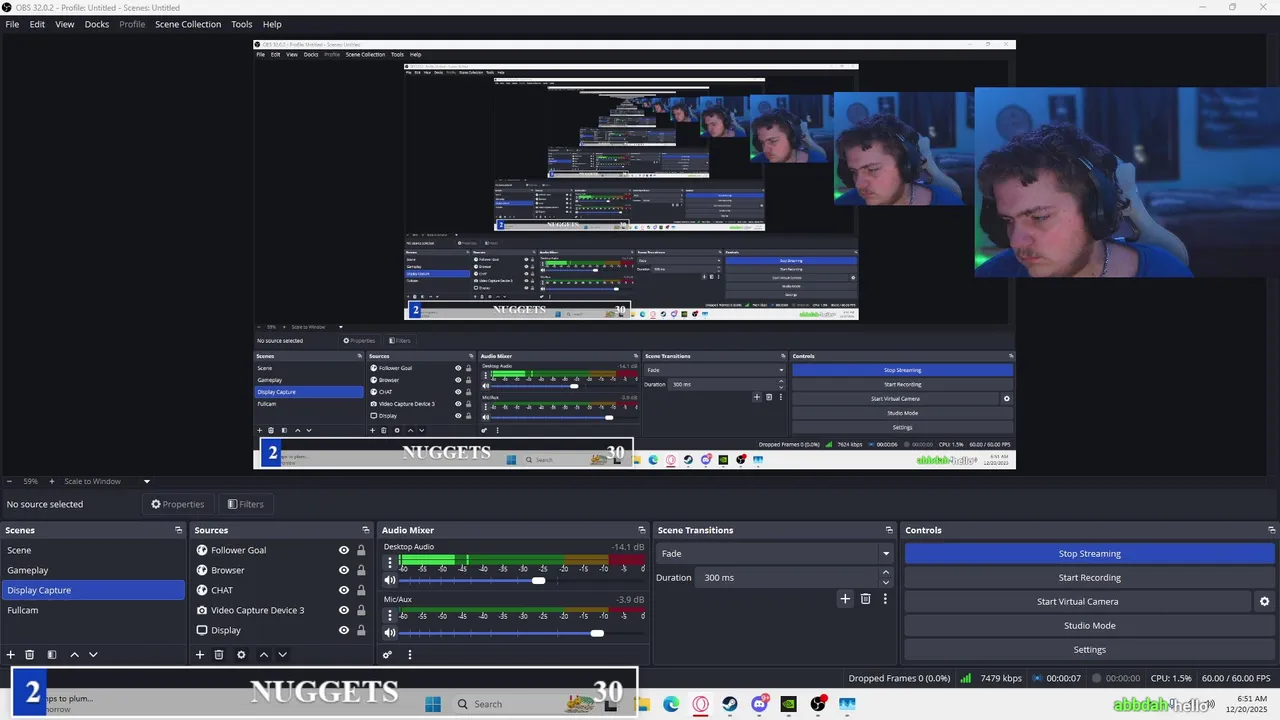The height and width of the screenshot is (720, 1280).
Task: Move source down using Sources down arrow
Action: point(282,654)
